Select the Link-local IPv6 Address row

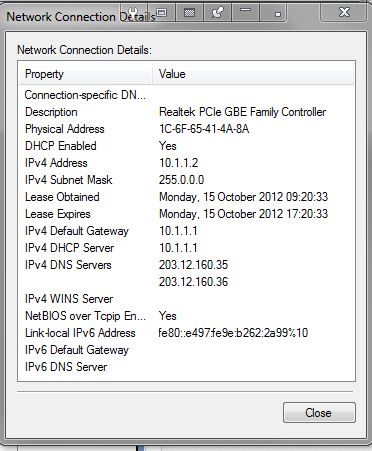[x=186, y=333]
